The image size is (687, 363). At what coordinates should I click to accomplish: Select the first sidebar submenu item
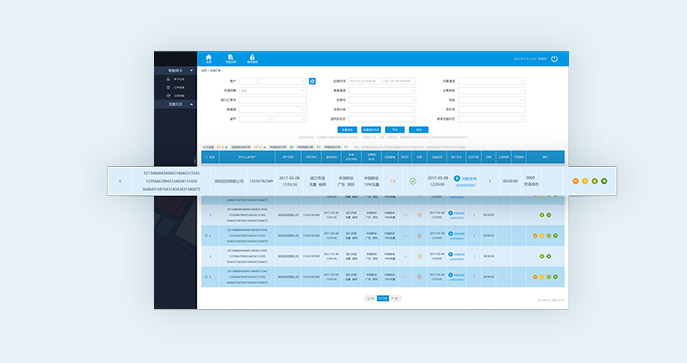(x=175, y=79)
